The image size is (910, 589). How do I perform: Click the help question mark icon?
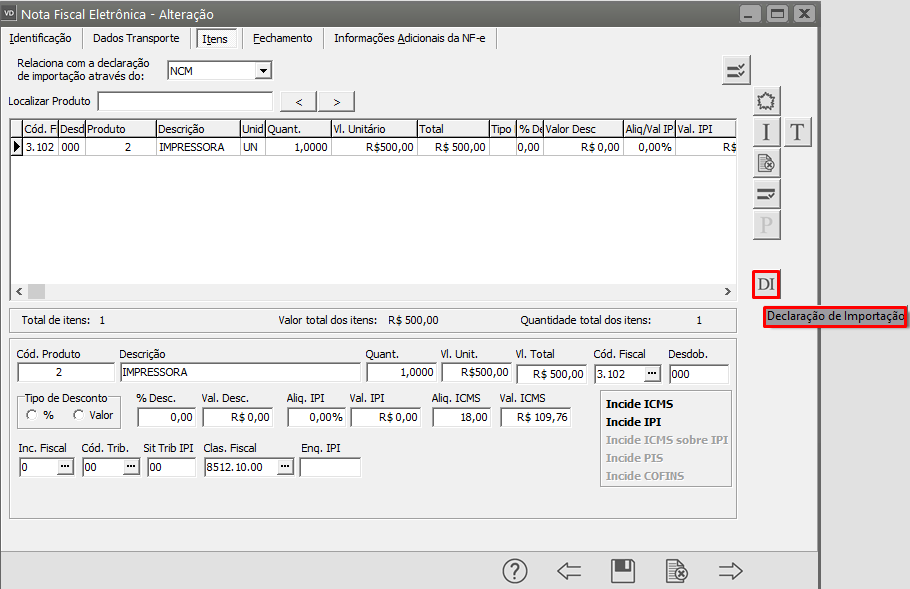pyautogui.click(x=514, y=571)
